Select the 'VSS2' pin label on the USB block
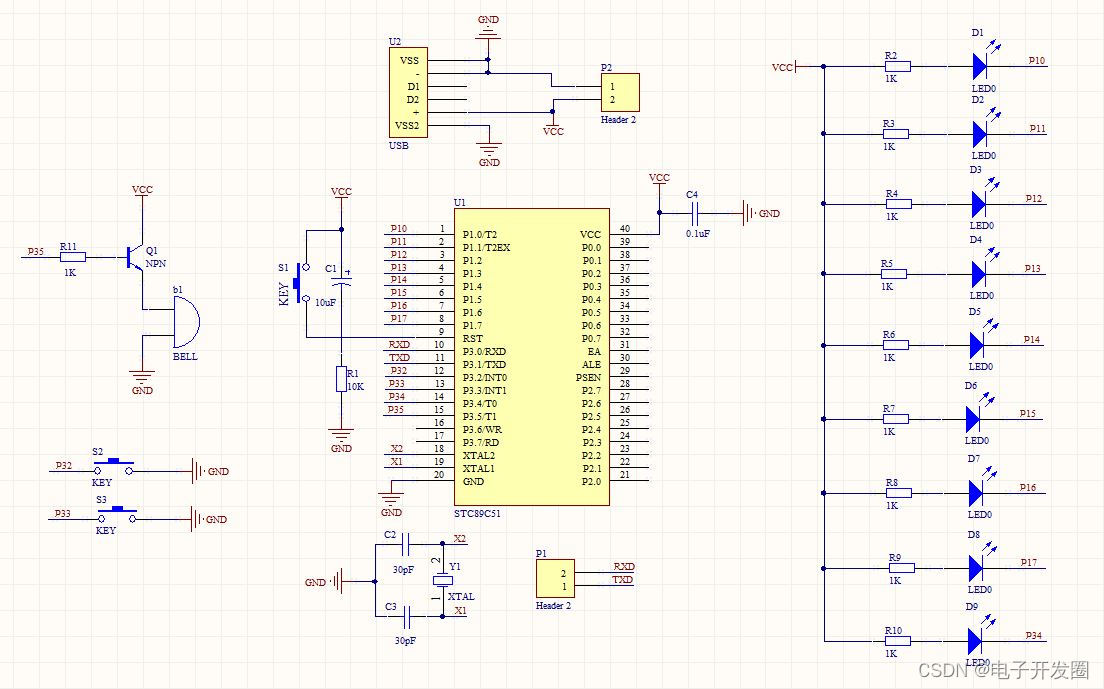This screenshot has width=1104, height=689. click(x=407, y=125)
